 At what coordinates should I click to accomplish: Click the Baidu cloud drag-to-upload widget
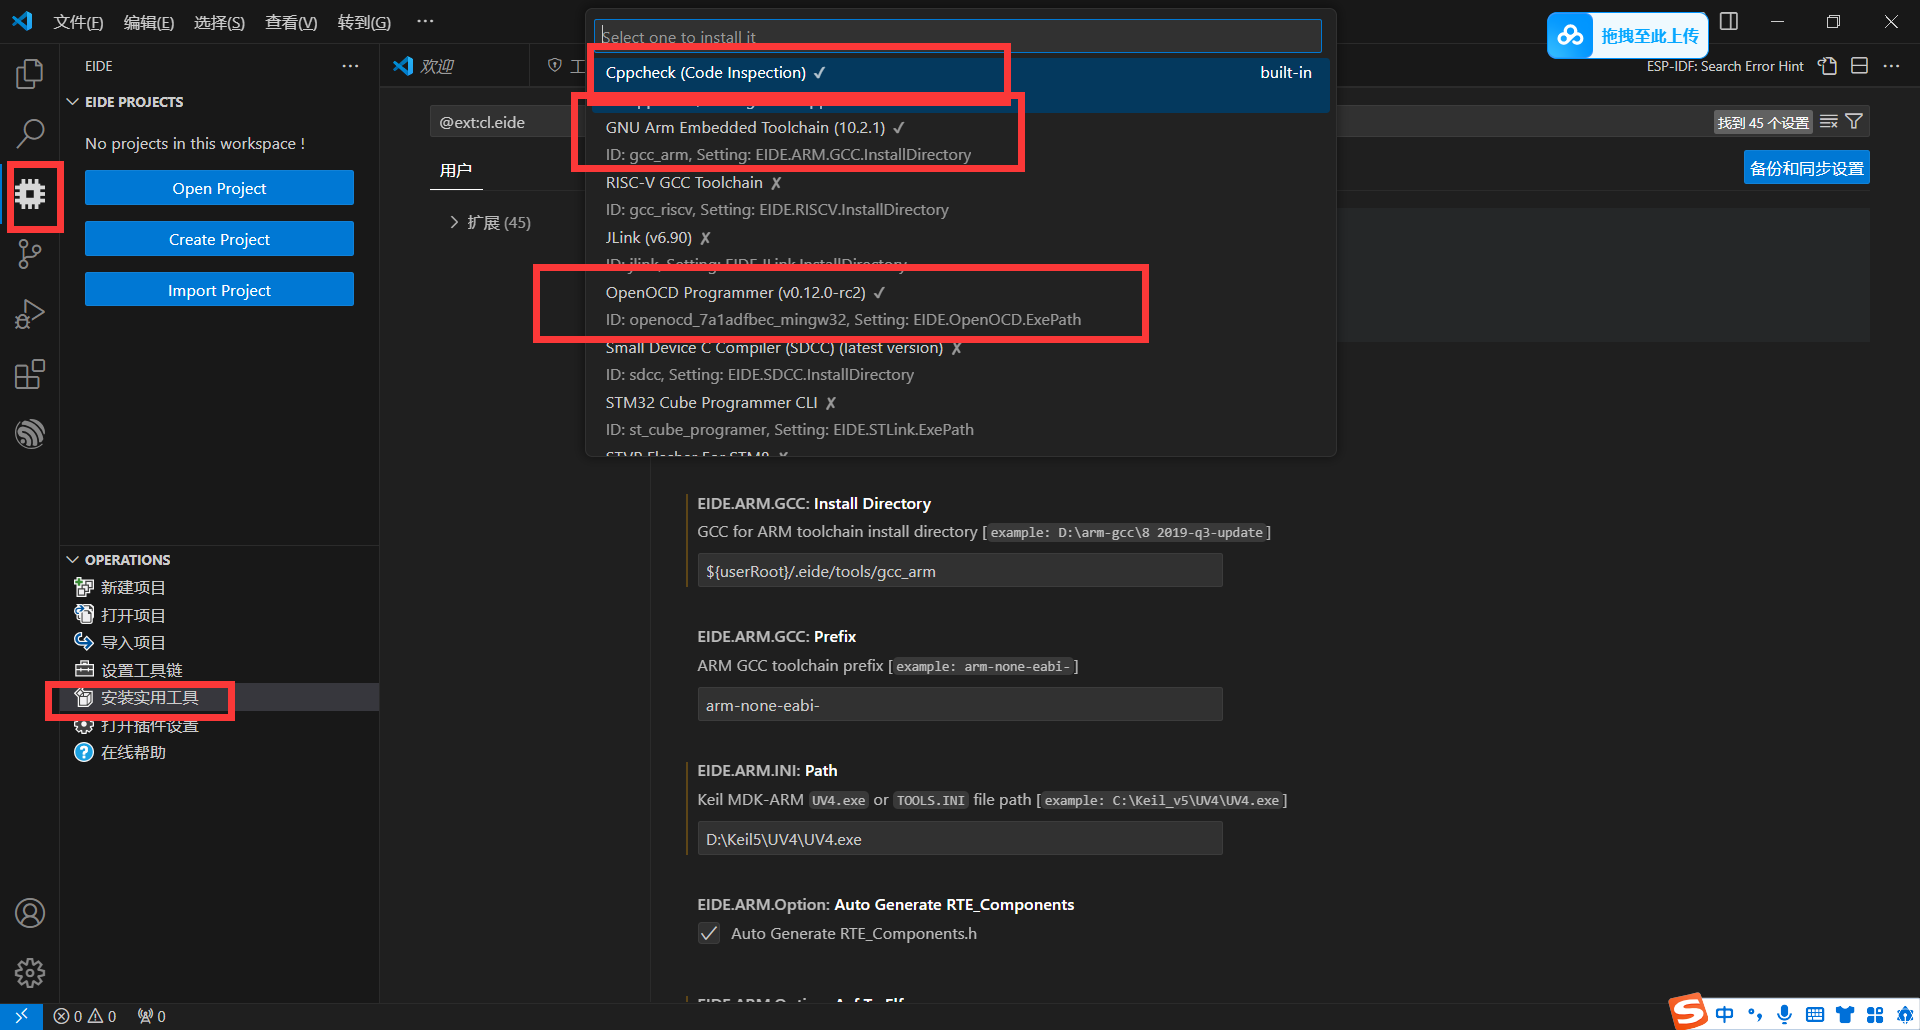click(1627, 36)
